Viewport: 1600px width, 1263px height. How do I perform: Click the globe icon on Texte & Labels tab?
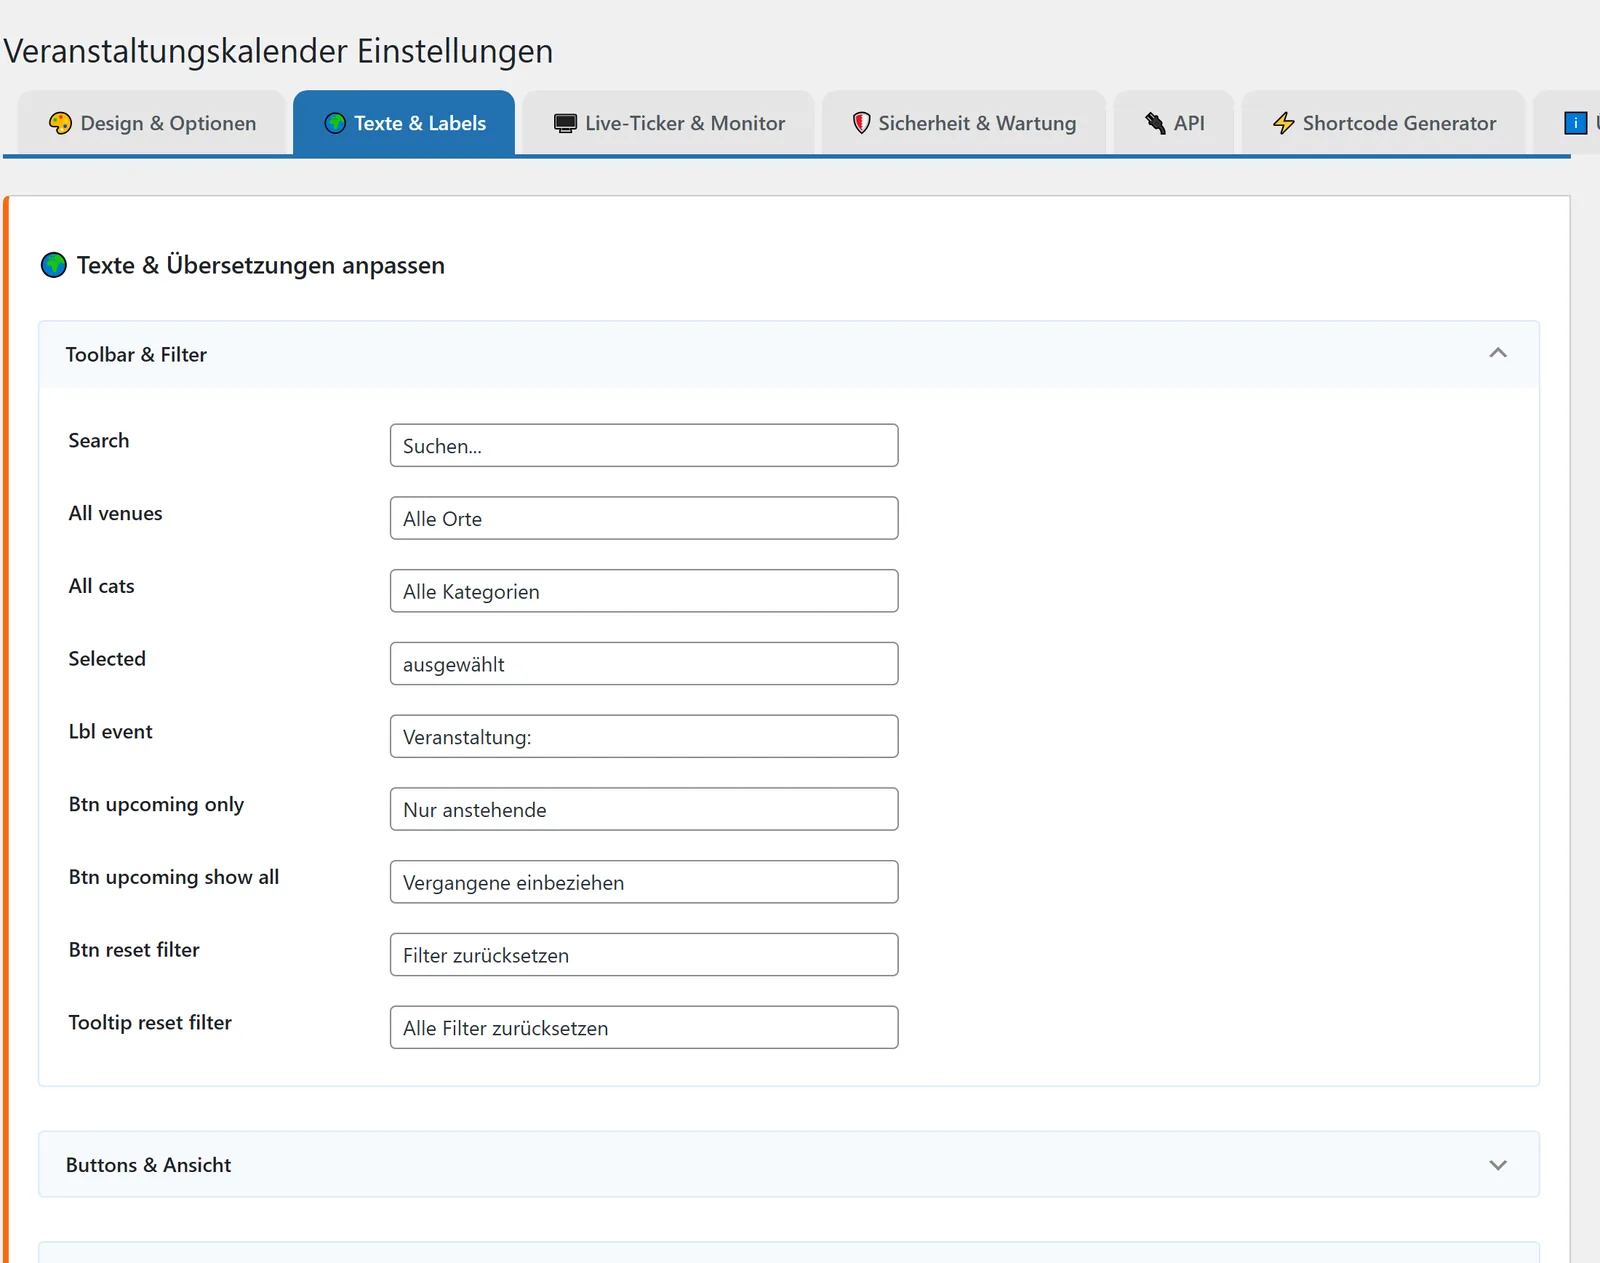tap(335, 123)
